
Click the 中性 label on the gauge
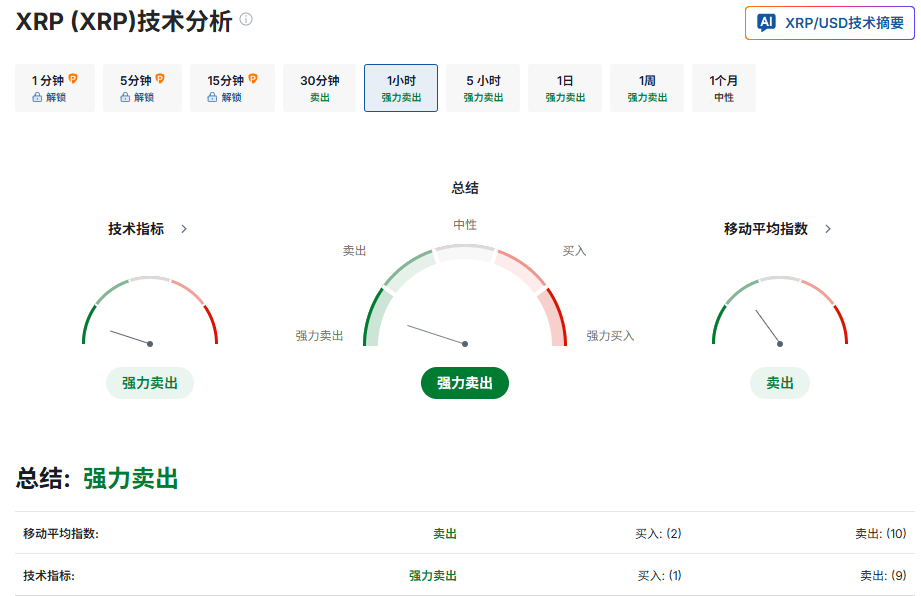465,225
